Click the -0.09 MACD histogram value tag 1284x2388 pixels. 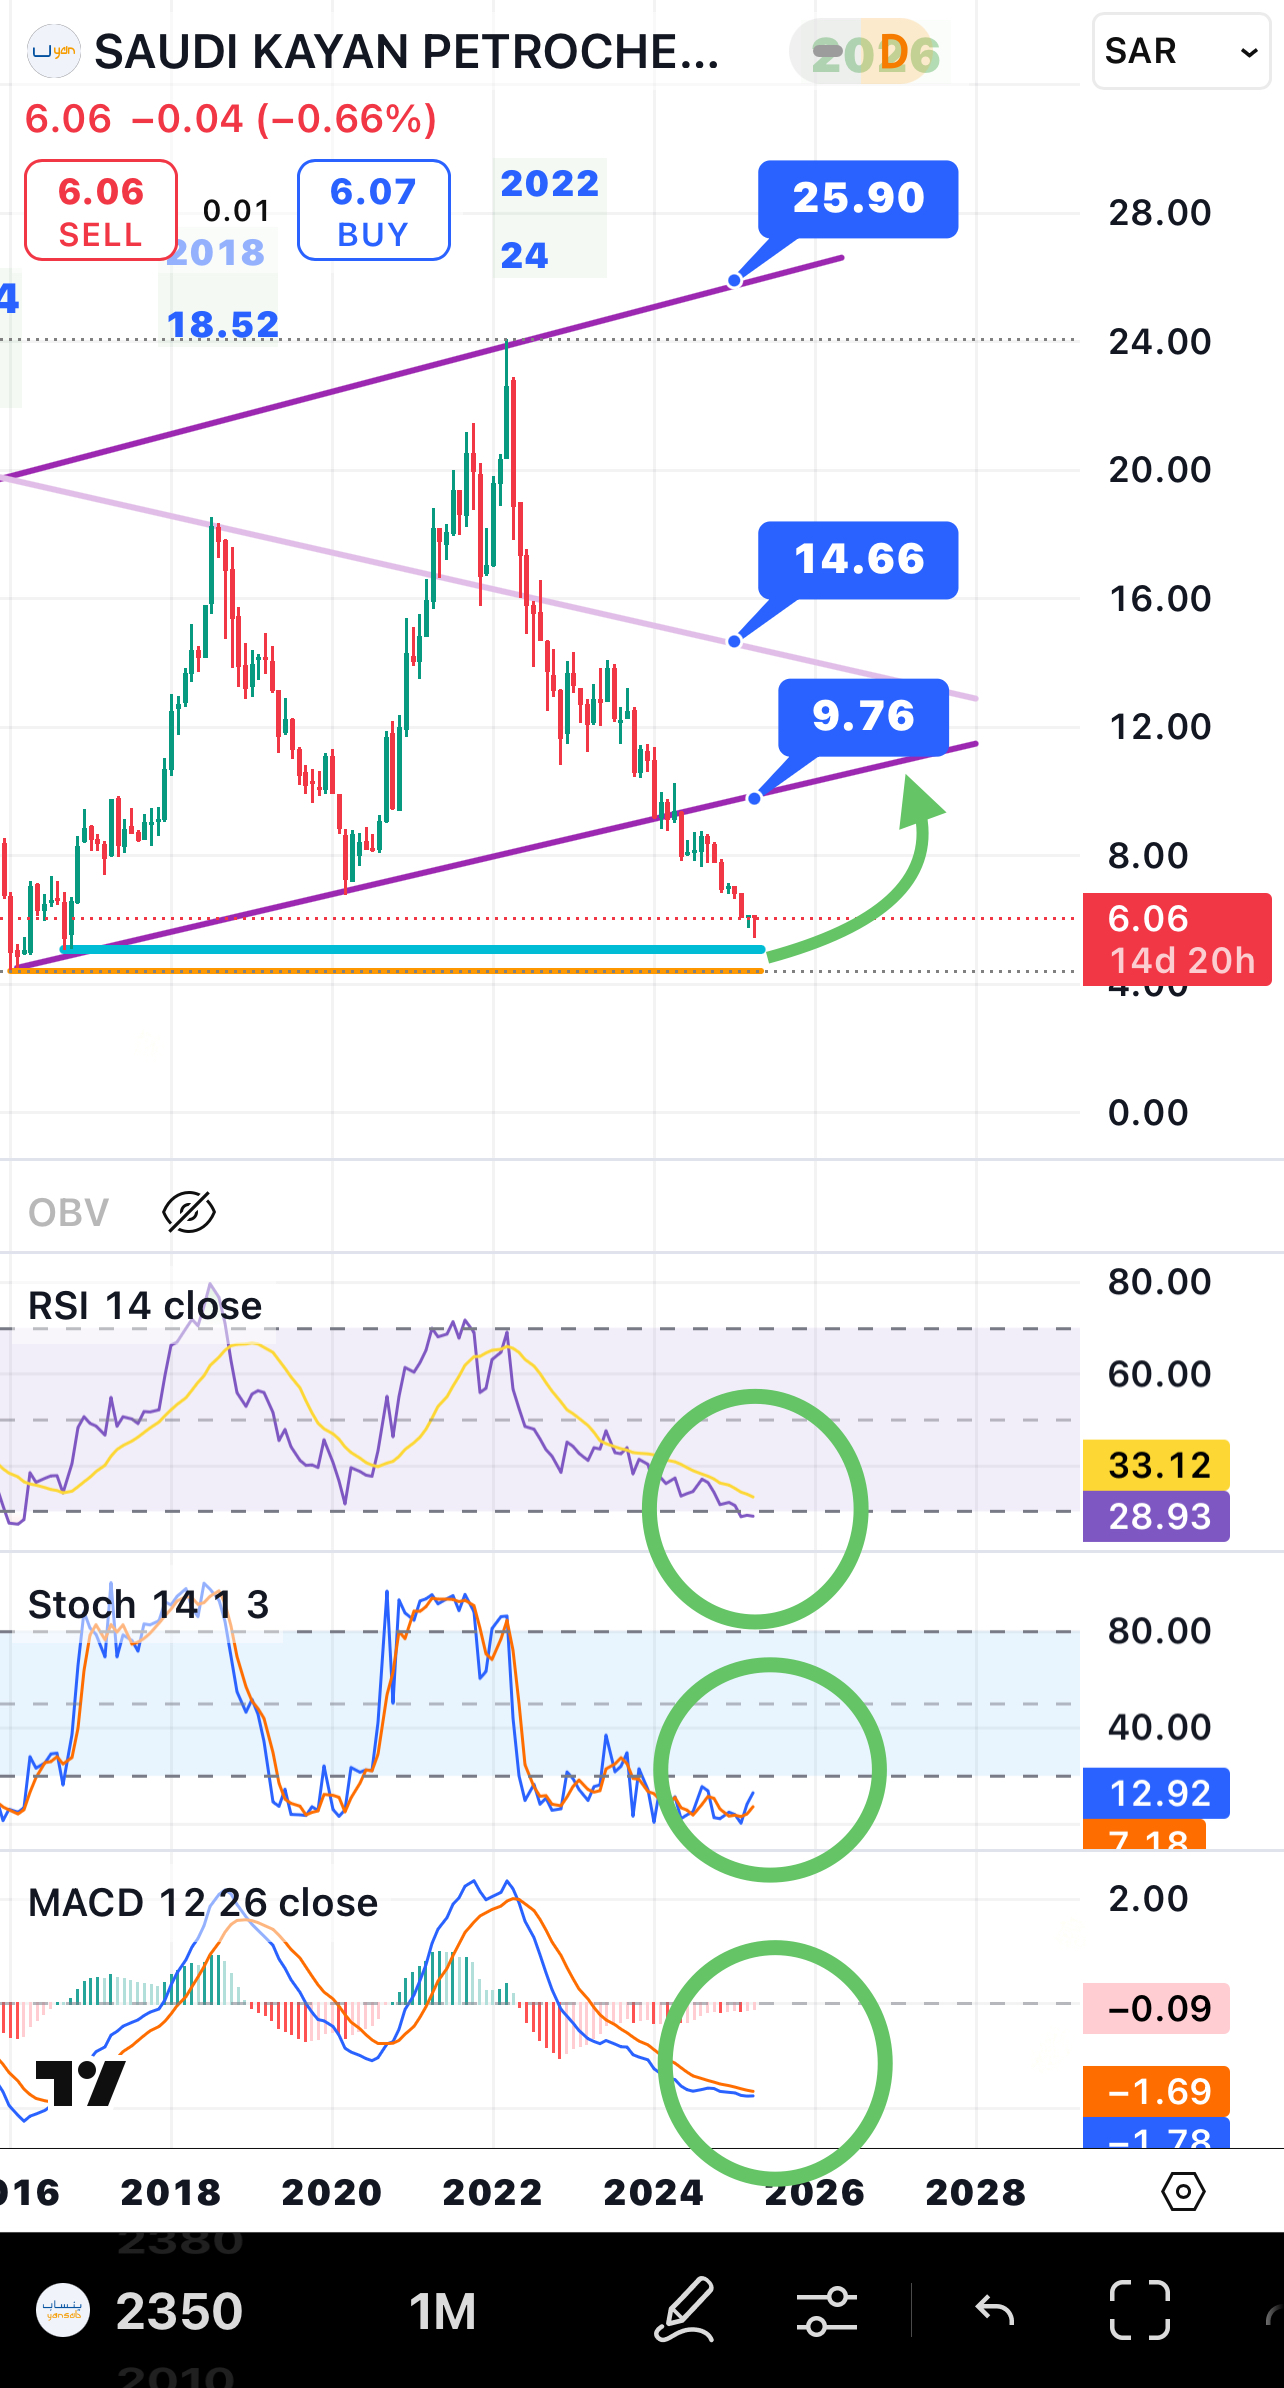pyautogui.click(x=1156, y=2008)
